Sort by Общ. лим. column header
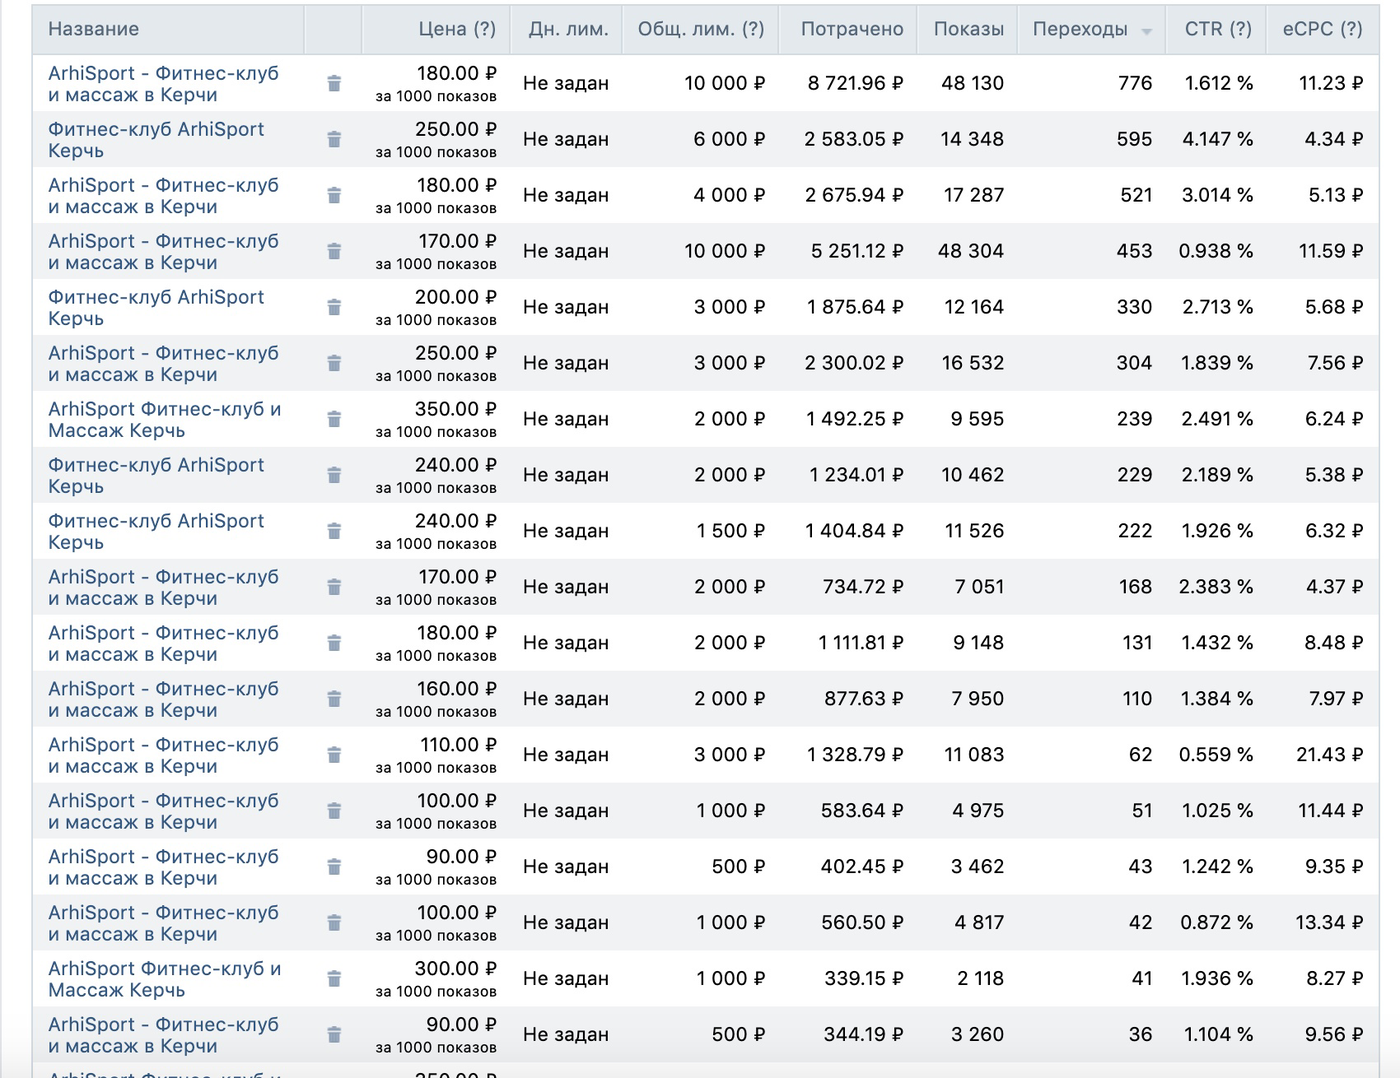This screenshot has height=1078, width=1400. tap(701, 29)
